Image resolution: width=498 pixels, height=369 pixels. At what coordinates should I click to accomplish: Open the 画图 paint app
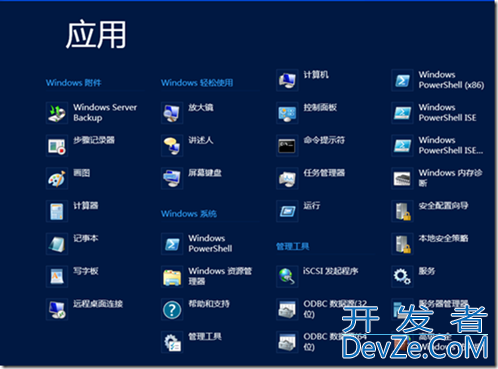(x=68, y=178)
